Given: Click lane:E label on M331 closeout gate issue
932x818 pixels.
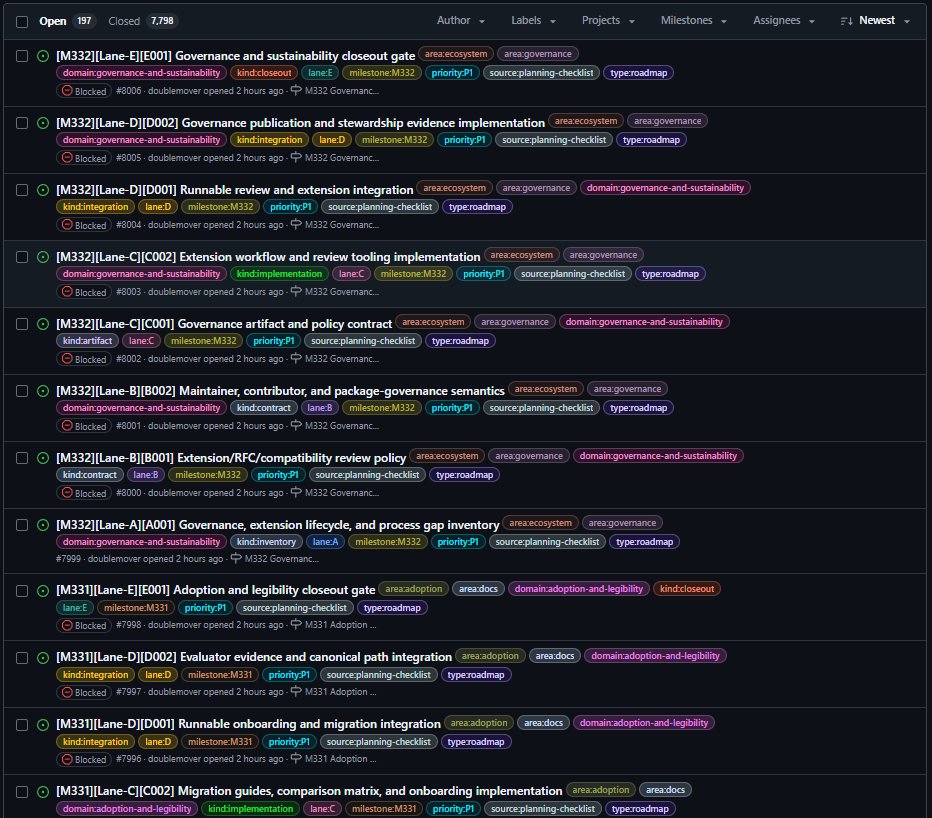Looking at the screenshot, I should pyautogui.click(x=75, y=608).
